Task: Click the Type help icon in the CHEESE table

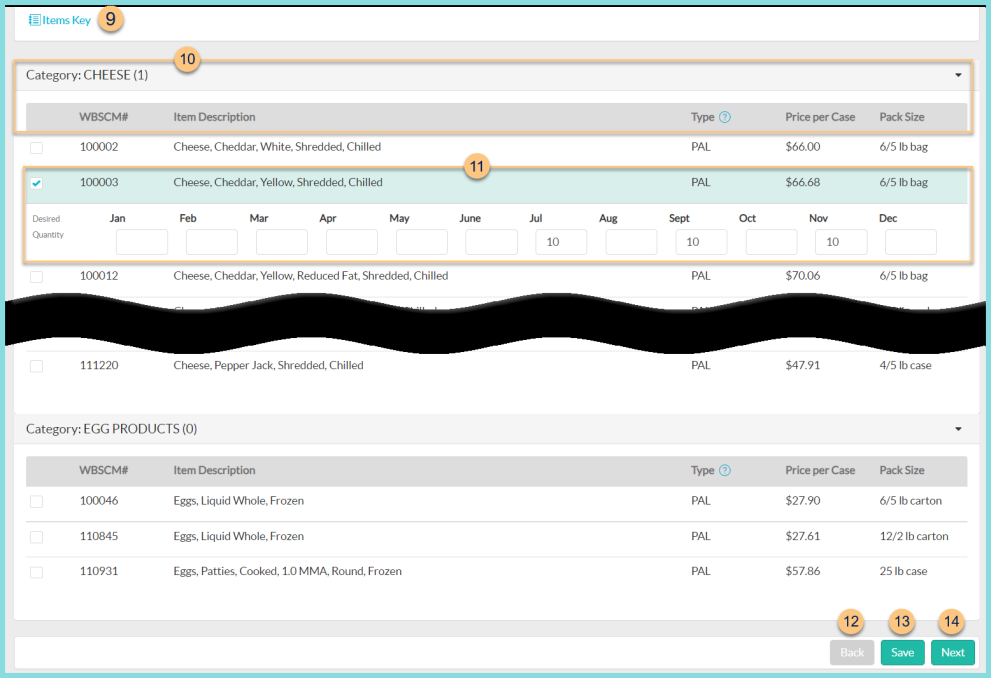Action: pos(724,117)
